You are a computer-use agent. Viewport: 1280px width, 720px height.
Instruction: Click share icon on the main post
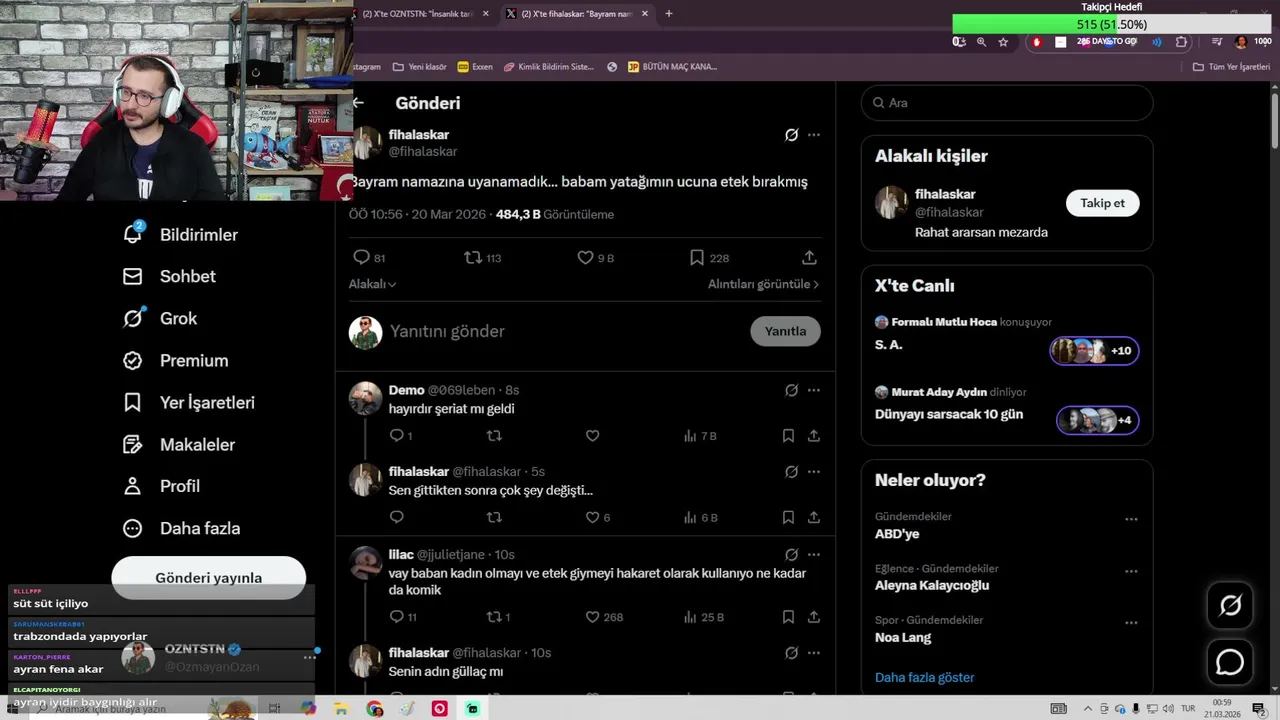(809, 258)
